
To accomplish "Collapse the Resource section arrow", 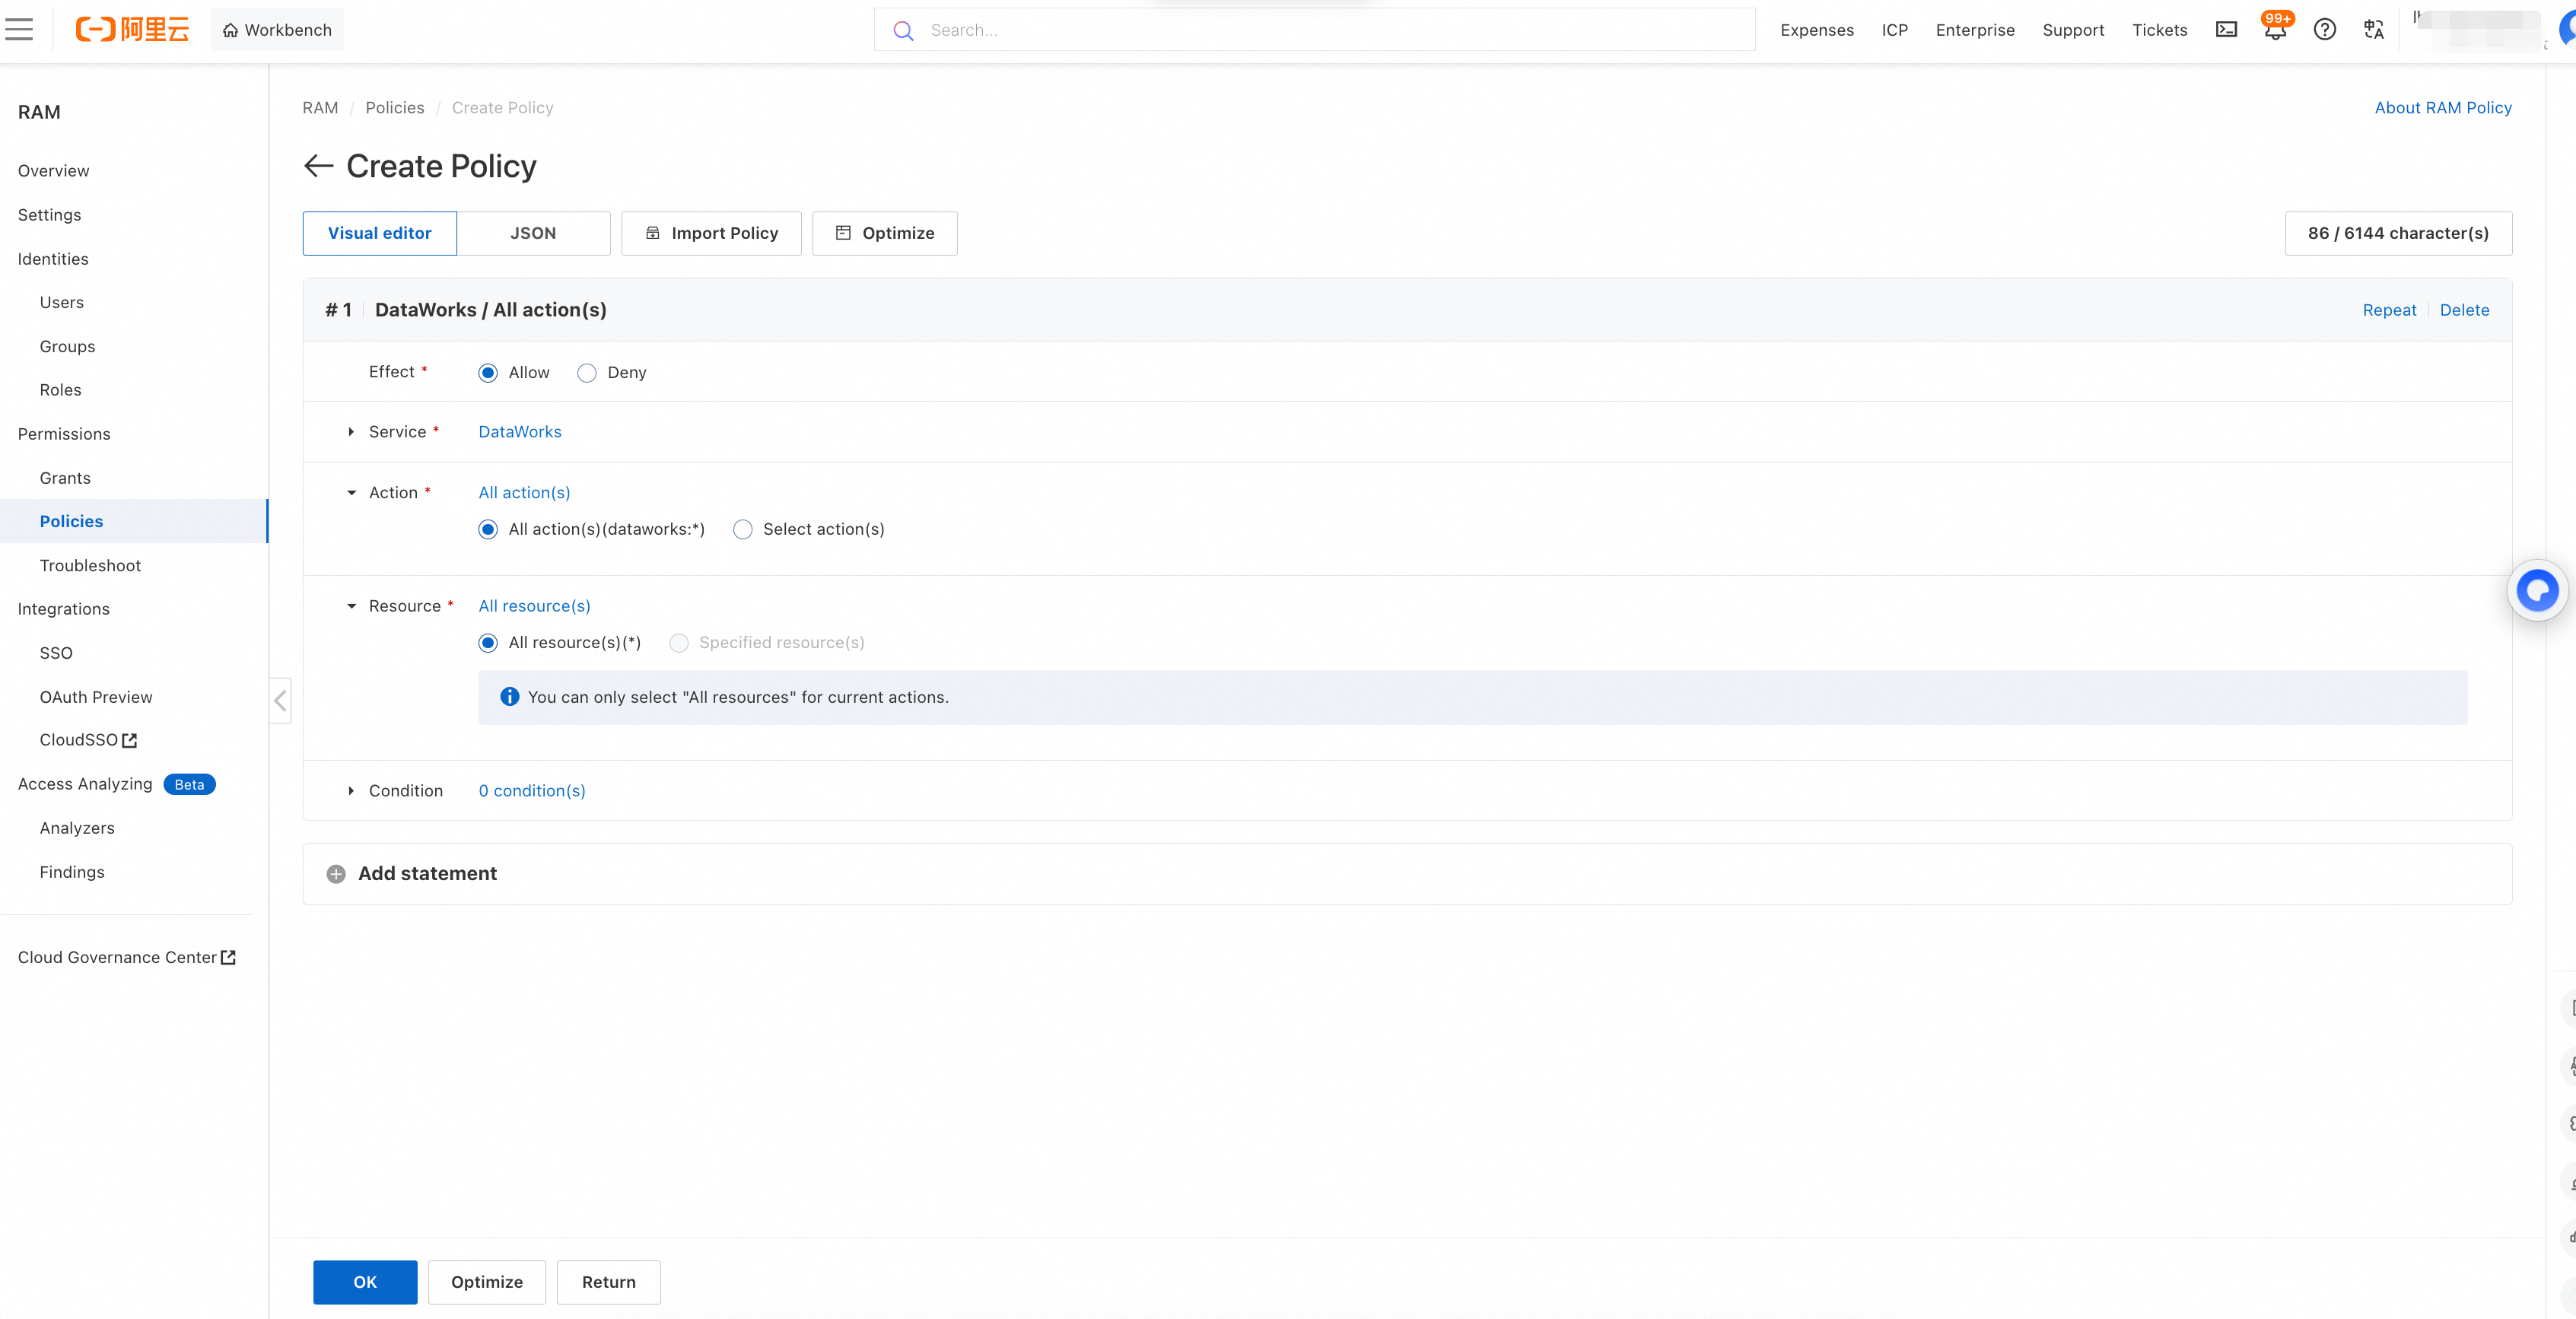I will [x=351, y=606].
